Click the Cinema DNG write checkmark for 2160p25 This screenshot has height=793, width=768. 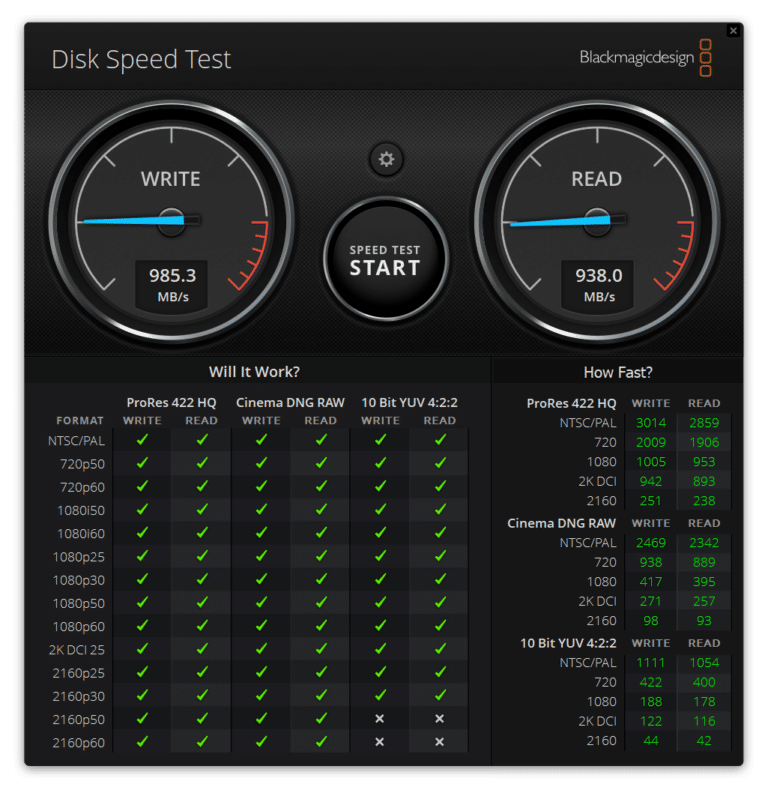(x=261, y=673)
